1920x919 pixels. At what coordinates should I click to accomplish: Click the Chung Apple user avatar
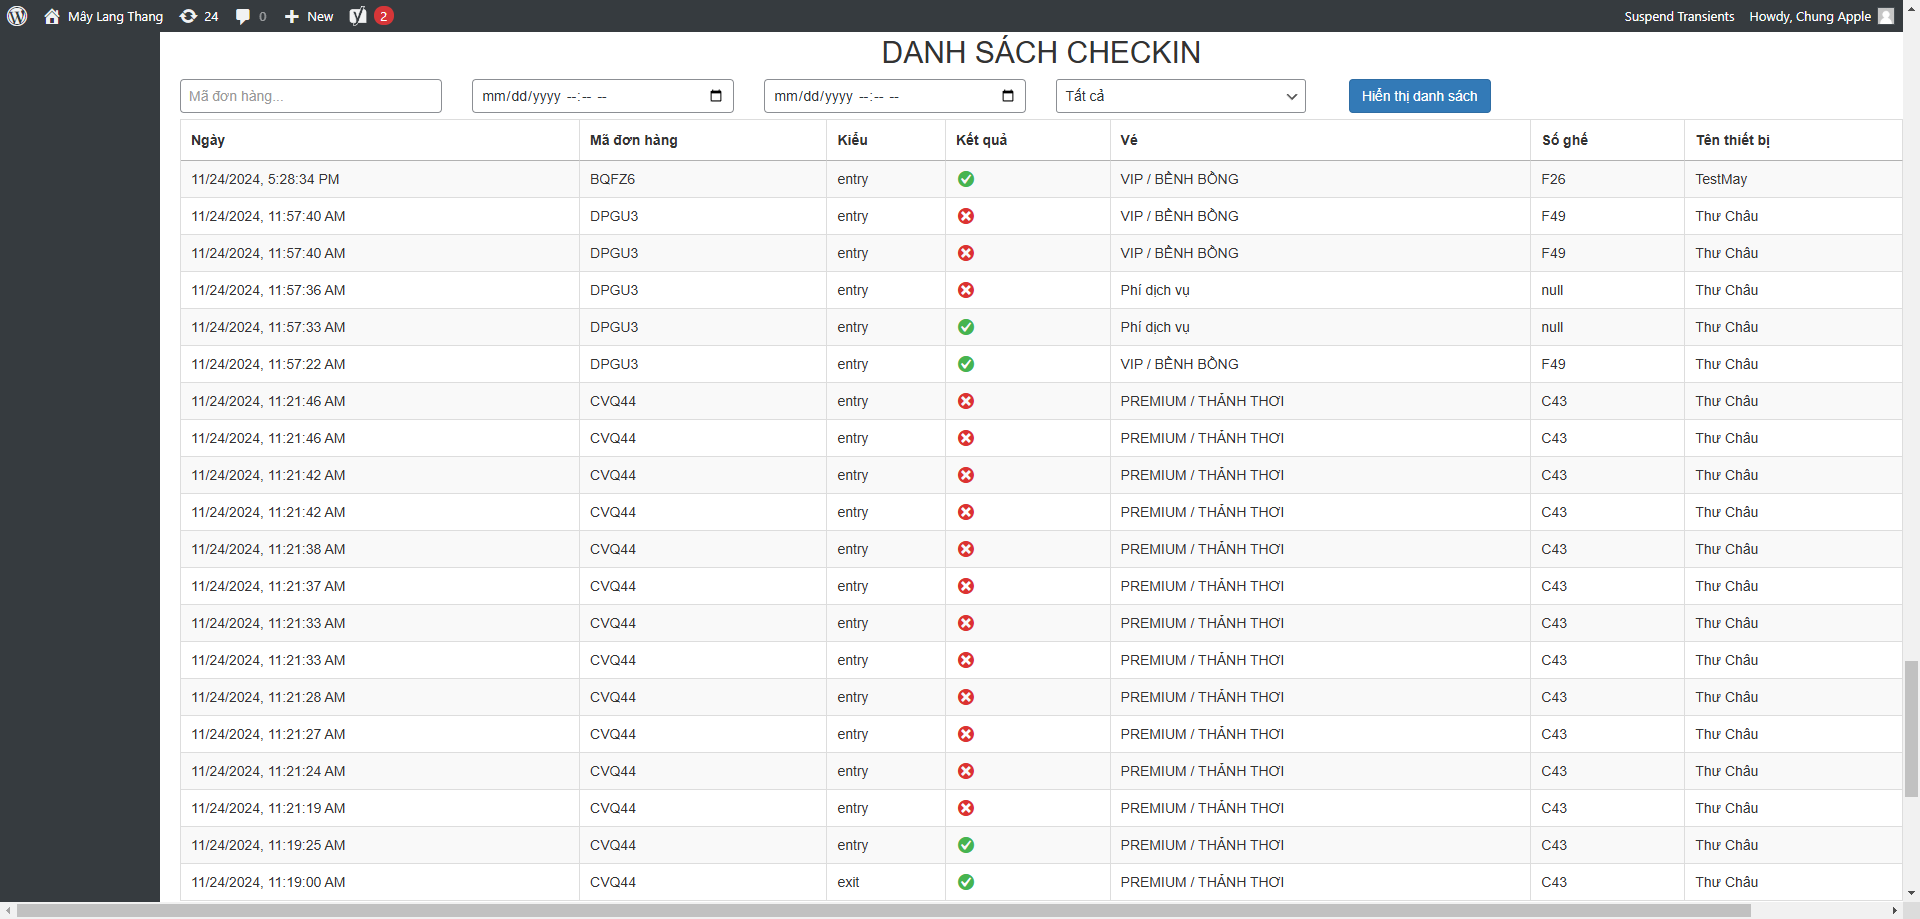[x=1886, y=16]
